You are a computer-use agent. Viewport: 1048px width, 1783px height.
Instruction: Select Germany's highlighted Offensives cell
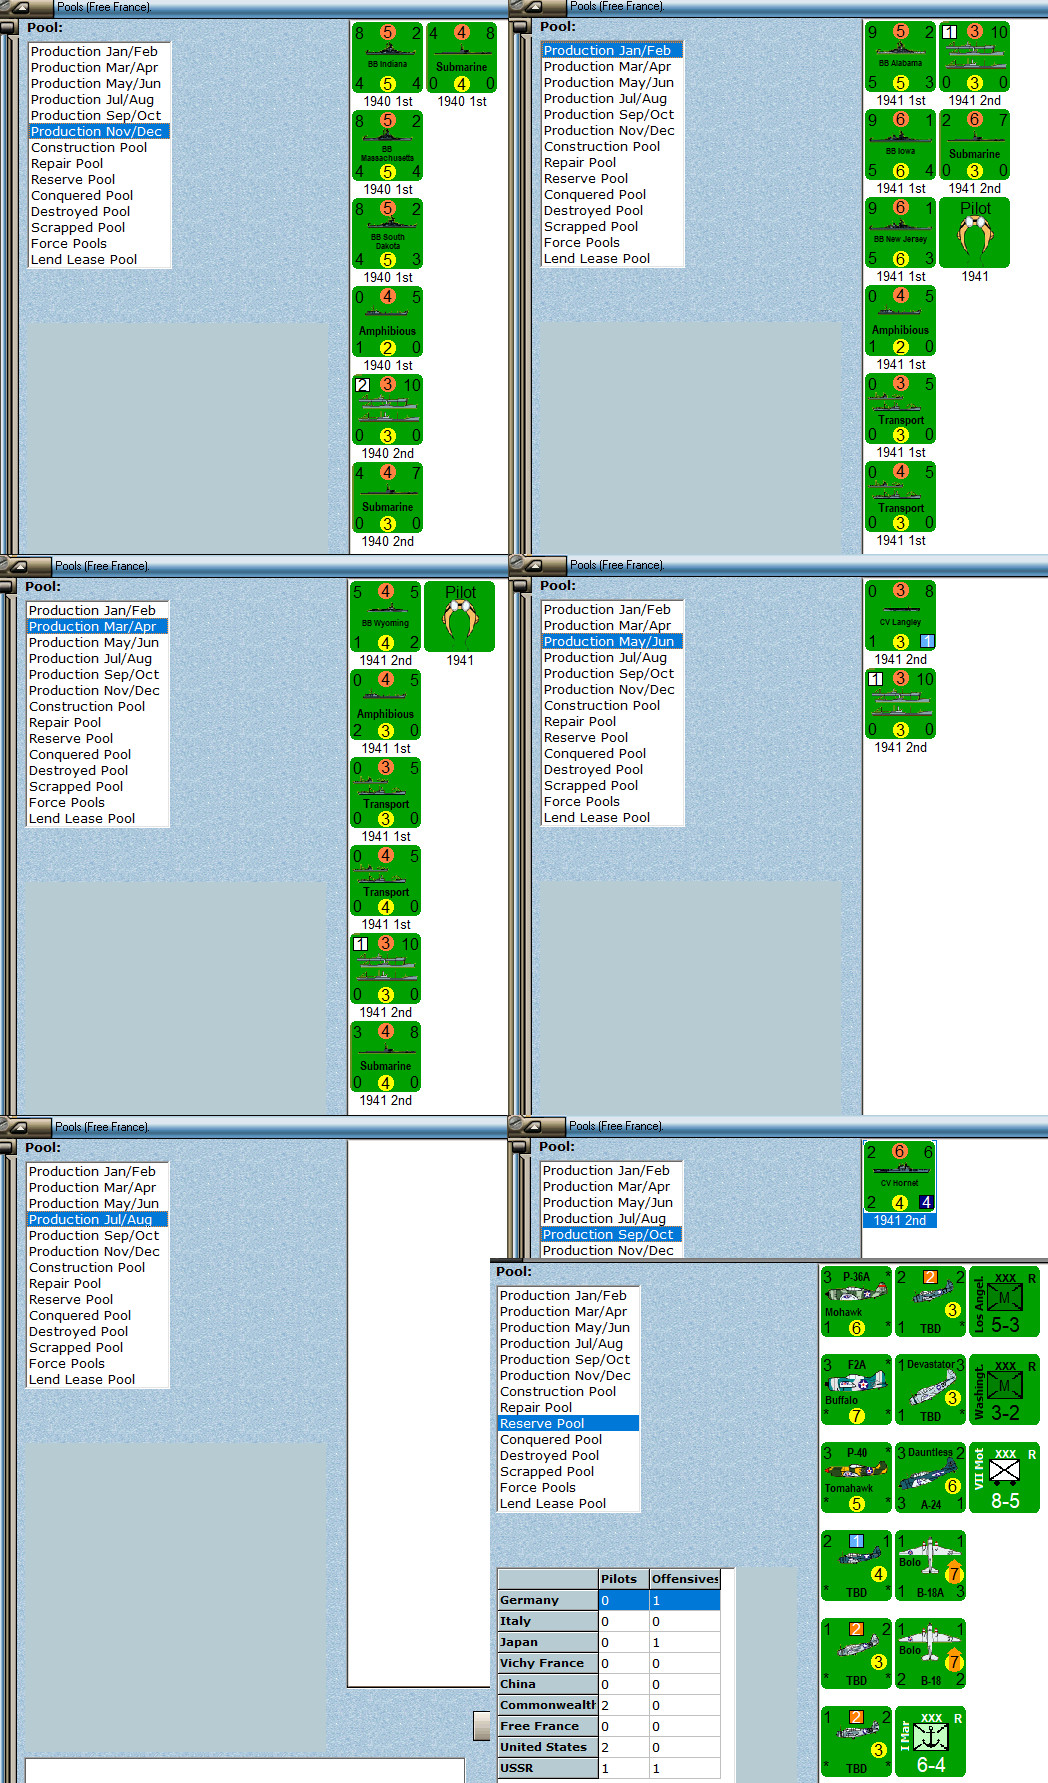[685, 1600]
